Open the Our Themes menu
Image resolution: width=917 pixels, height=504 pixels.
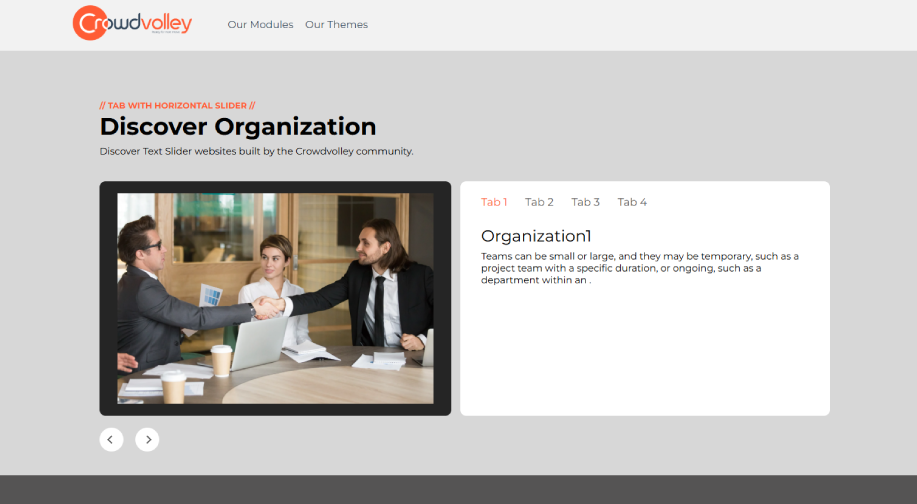pos(336,25)
